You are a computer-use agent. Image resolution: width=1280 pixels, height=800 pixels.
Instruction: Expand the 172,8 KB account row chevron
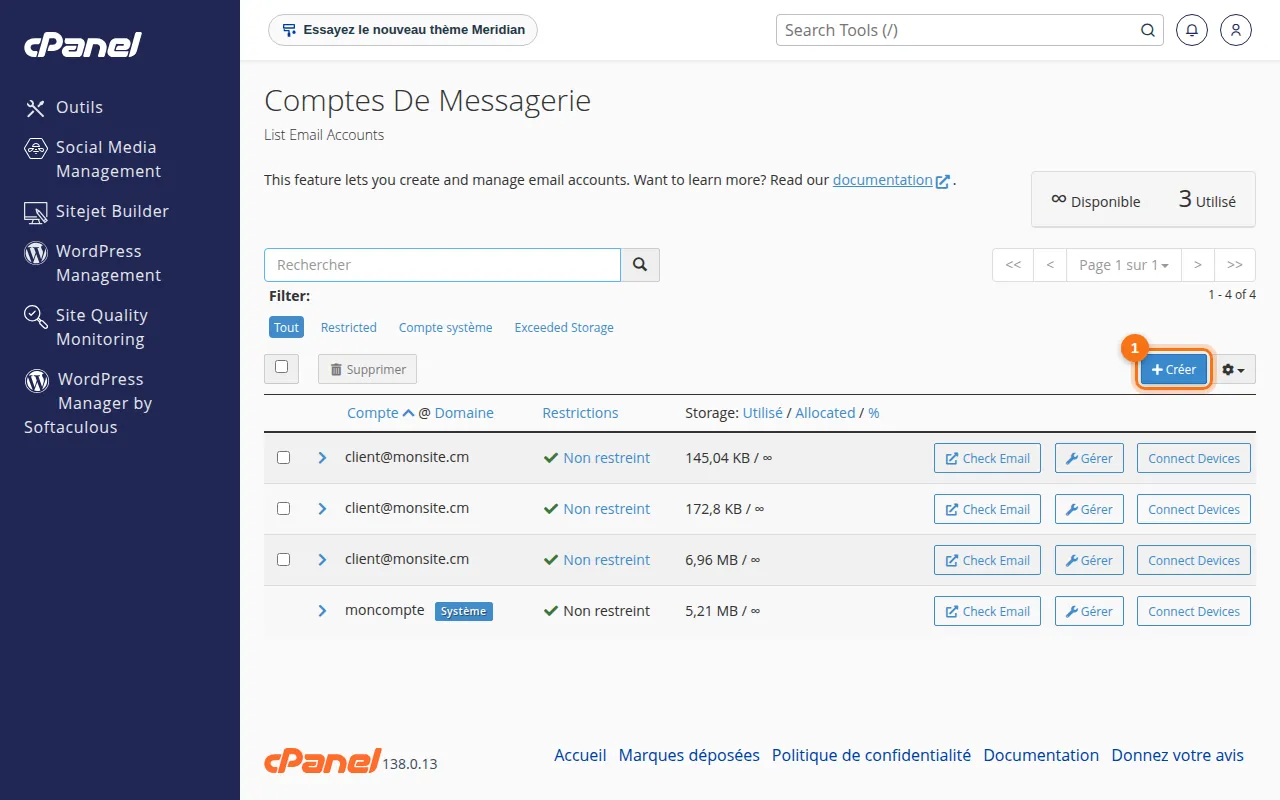[322, 508]
